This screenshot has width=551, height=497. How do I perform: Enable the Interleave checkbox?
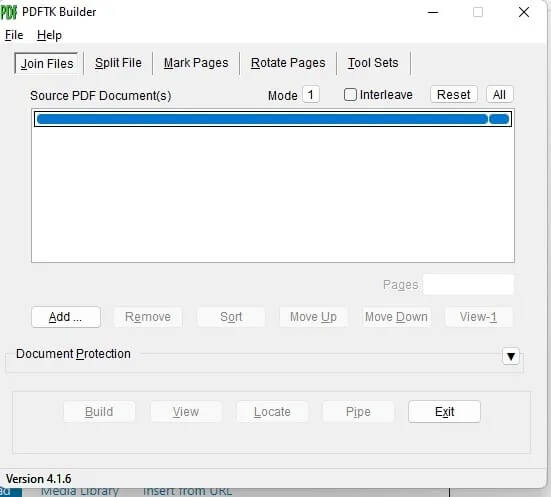[x=350, y=95]
